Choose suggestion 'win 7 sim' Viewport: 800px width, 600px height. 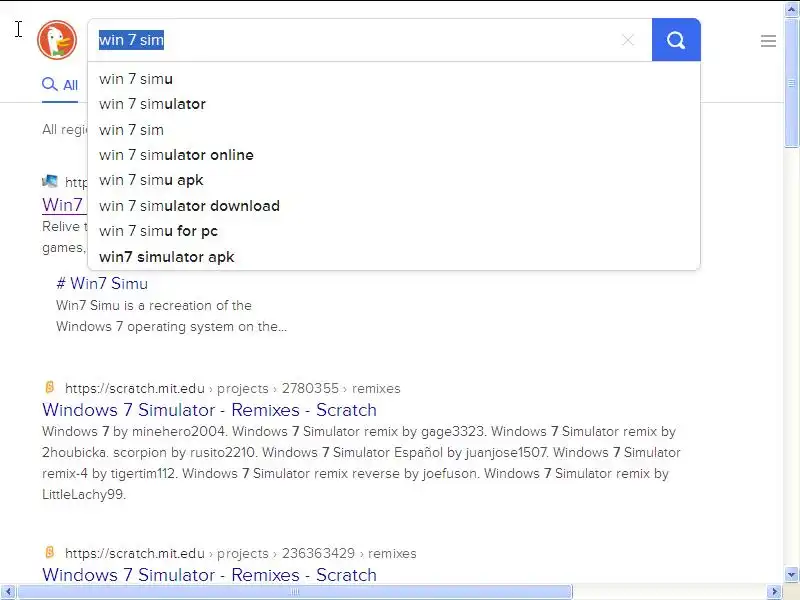tap(394, 130)
